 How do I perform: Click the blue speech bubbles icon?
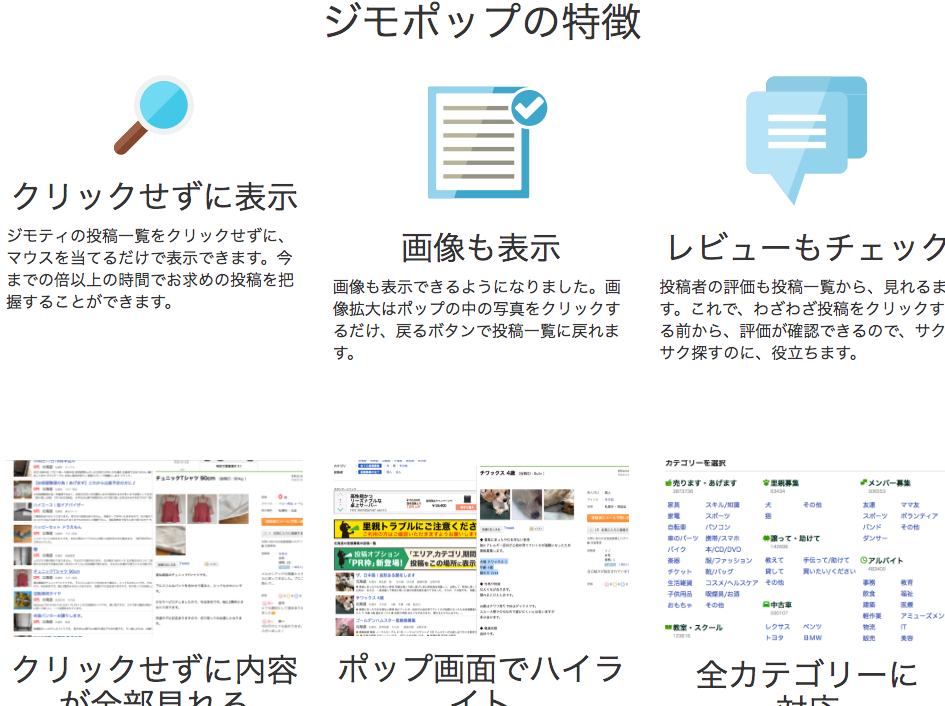point(806,140)
